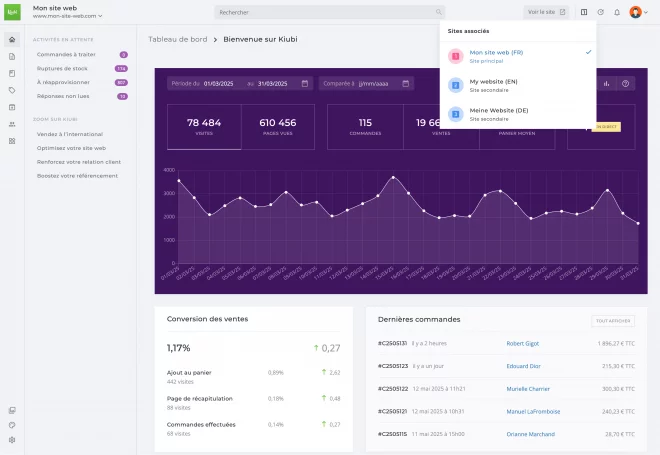Open Vendez à l'international
660x455 pixels.
(70, 134)
